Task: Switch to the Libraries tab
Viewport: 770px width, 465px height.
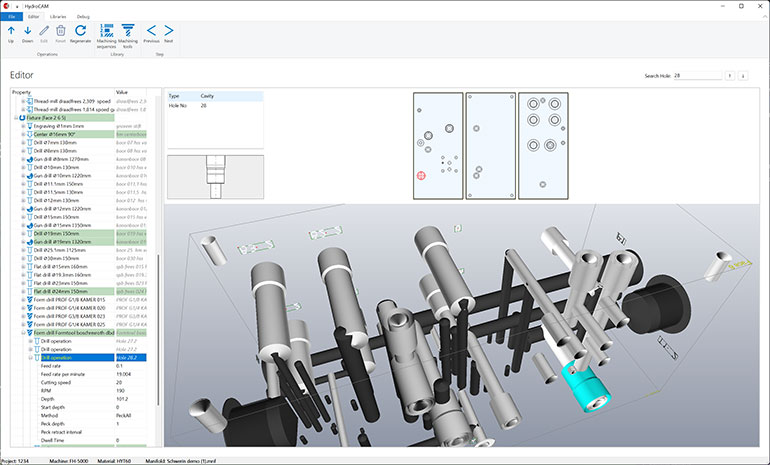Action: pyautogui.click(x=58, y=17)
